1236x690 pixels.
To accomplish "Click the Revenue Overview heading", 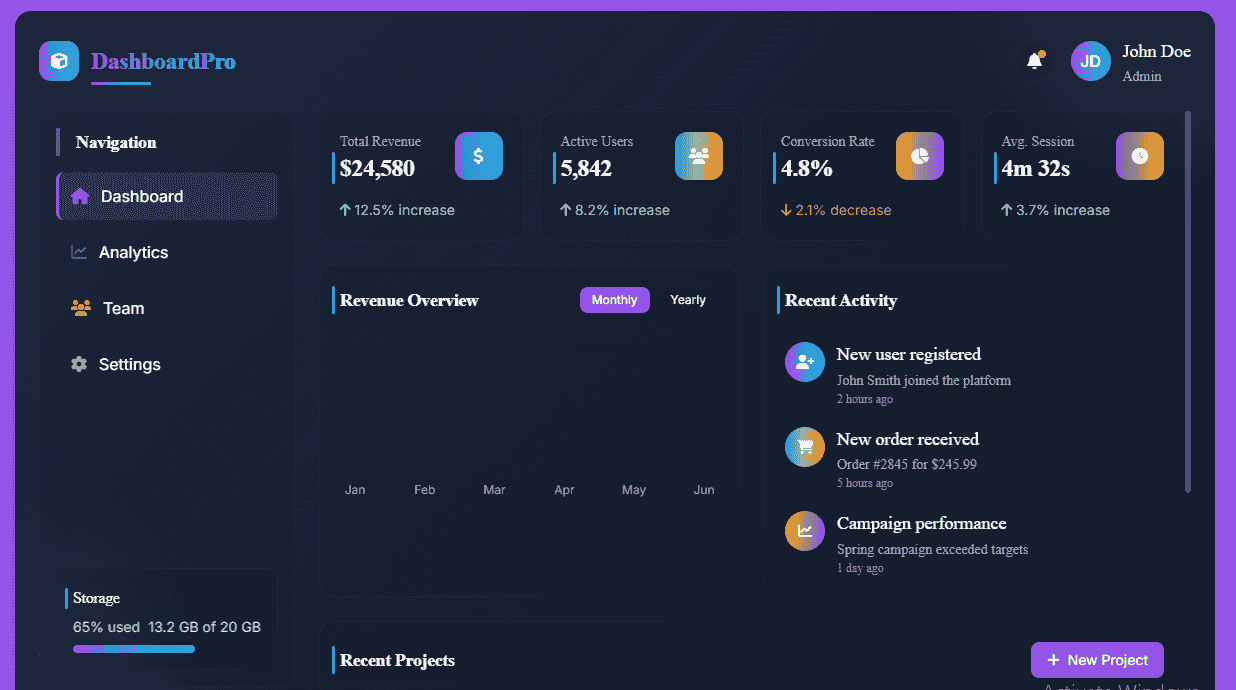I will coord(409,300).
